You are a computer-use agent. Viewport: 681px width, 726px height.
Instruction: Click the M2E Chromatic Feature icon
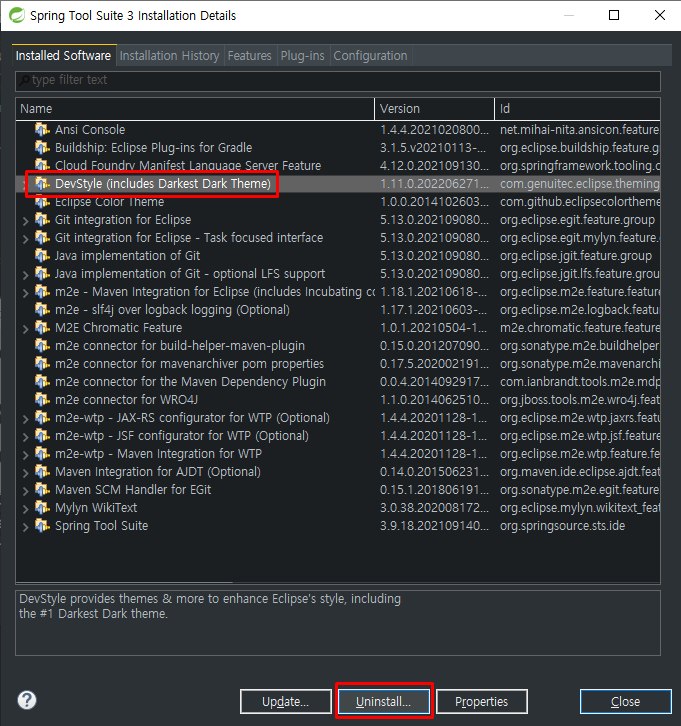(42, 328)
